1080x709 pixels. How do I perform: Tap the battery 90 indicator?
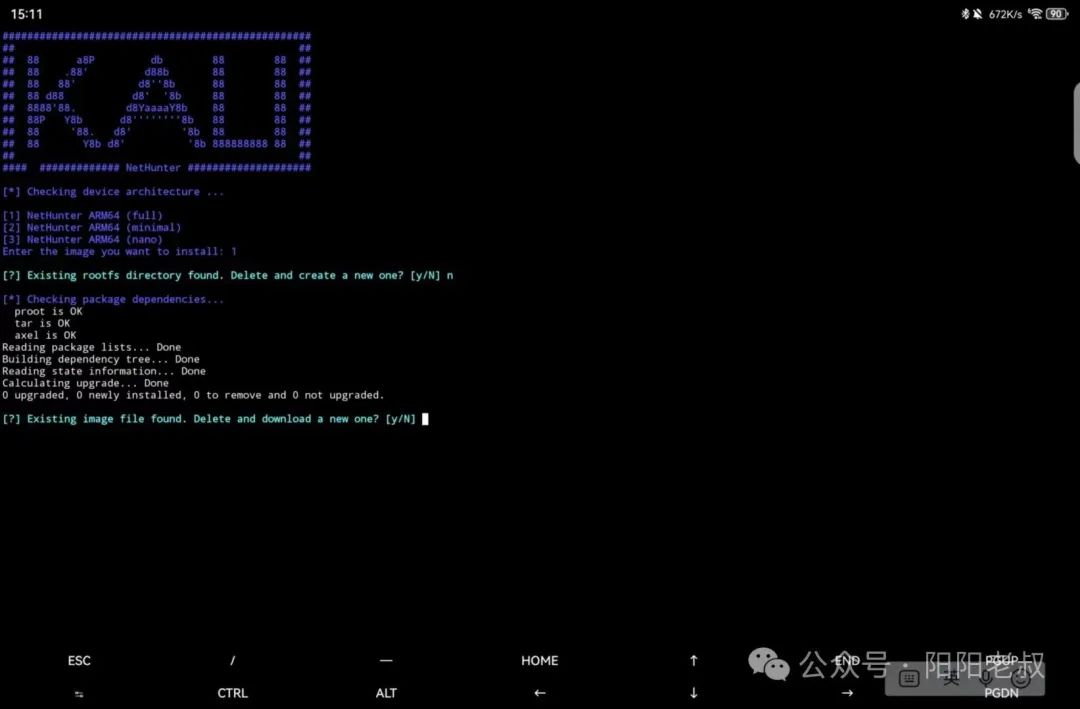(1057, 14)
